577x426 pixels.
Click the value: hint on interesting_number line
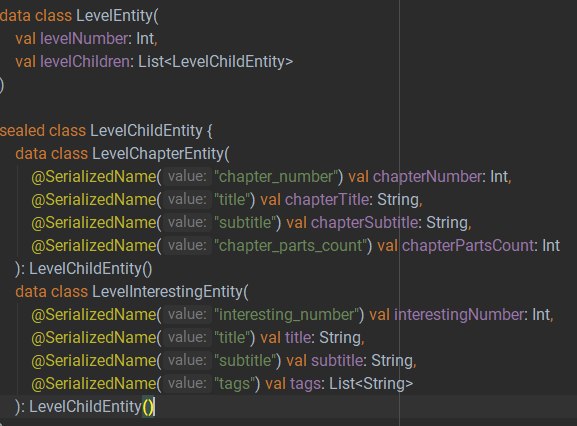click(x=187, y=315)
